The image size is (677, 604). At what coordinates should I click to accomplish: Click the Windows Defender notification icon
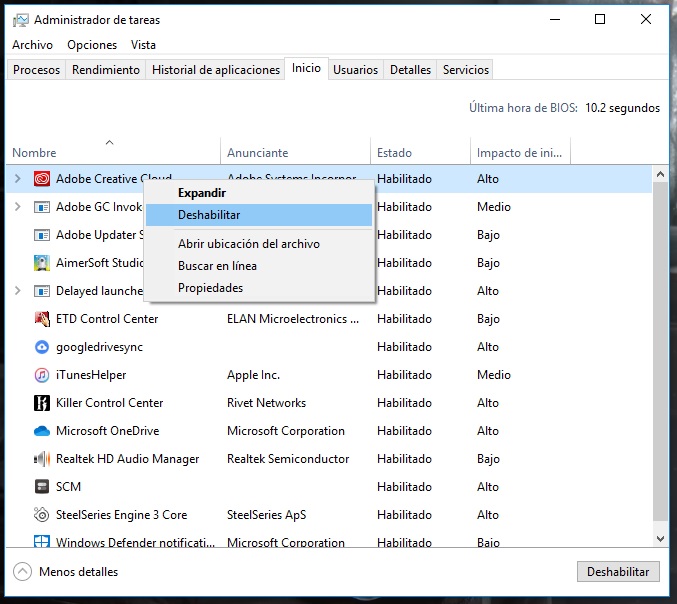(x=42, y=541)
